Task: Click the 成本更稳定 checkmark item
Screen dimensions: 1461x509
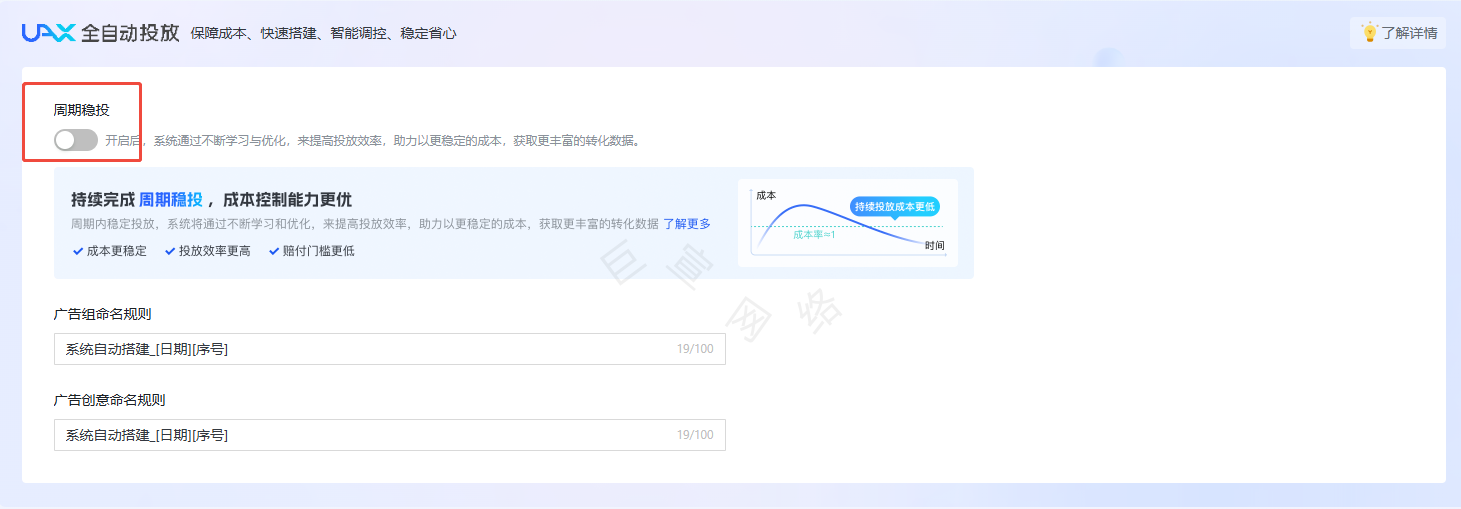Action: [110, 251]
